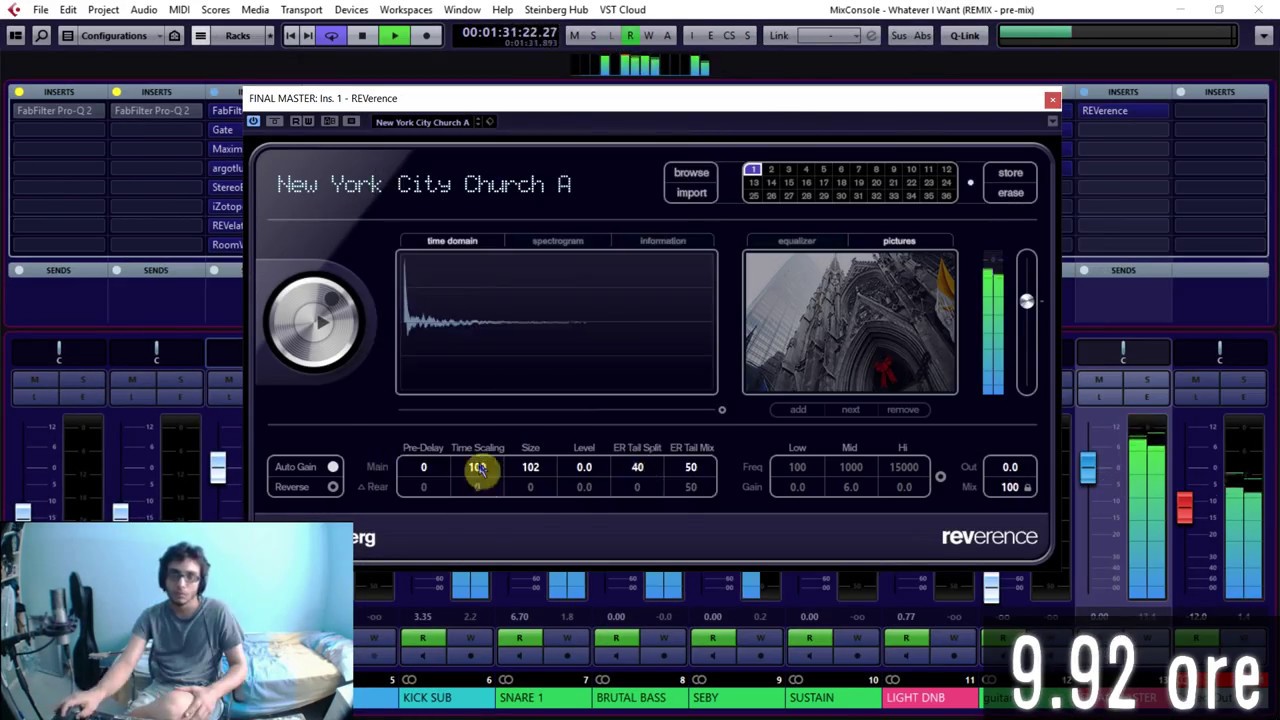
Task: Click the REVerence large play button
Action: click(313, 322)
